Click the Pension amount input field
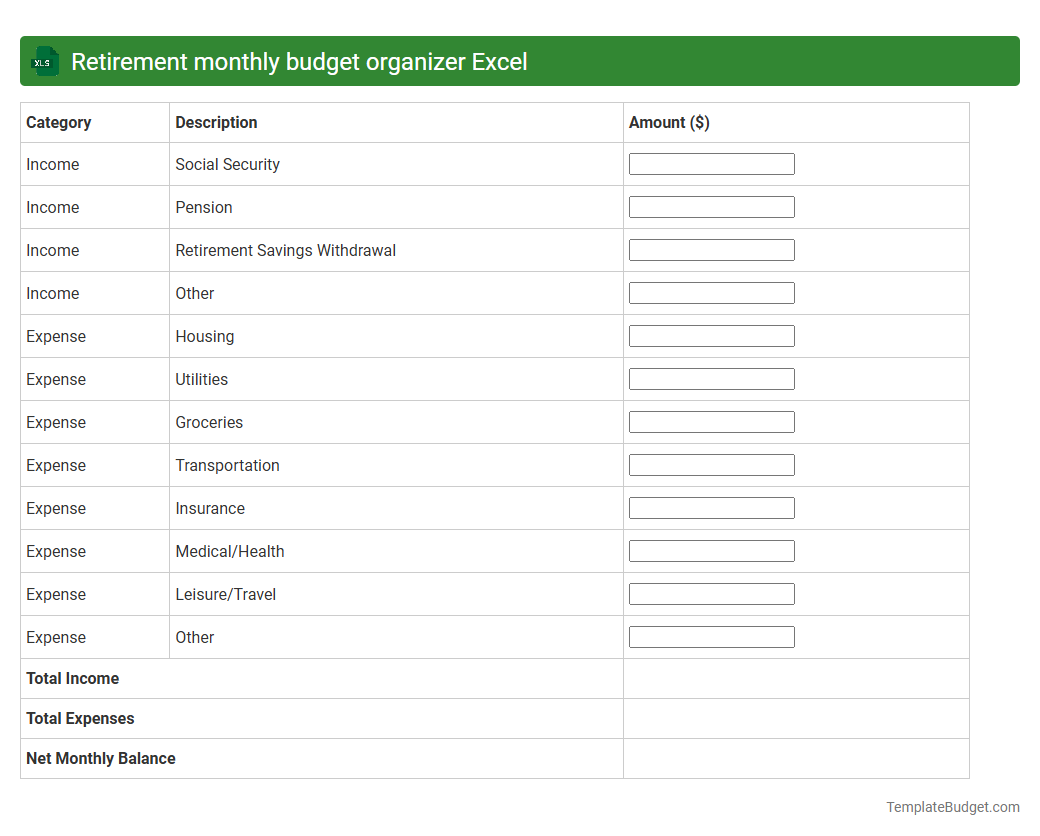The height and width of the screenshot is (836, 1040). (x=711, y=206)
